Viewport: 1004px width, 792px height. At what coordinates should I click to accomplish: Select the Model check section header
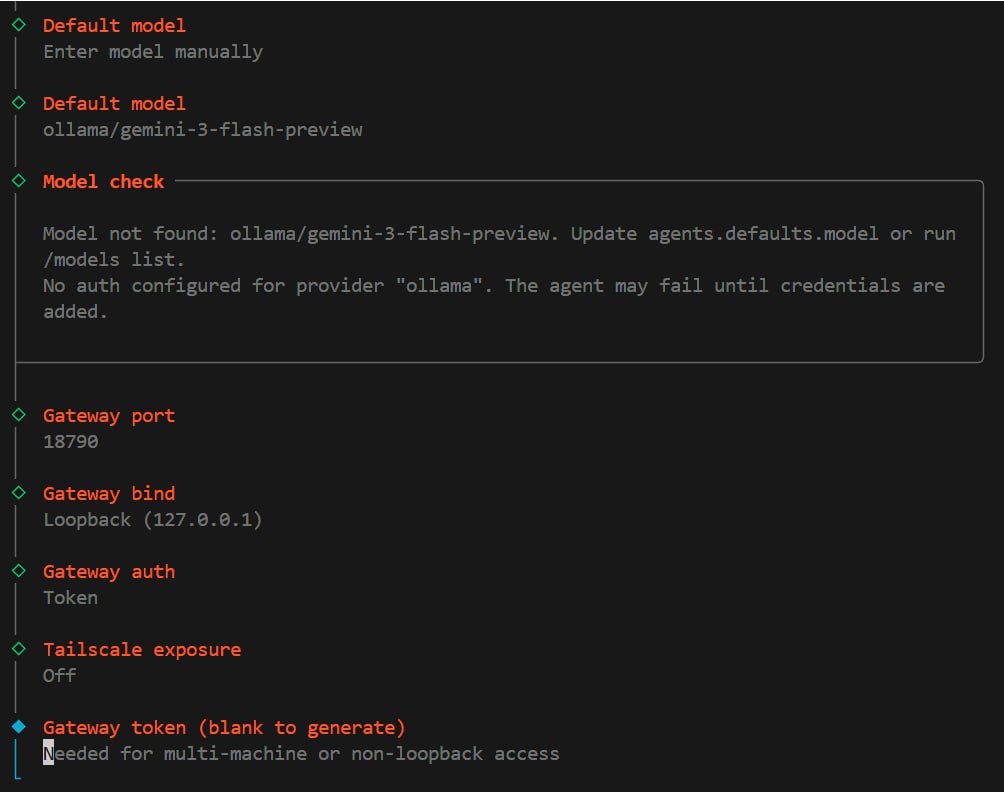click(103, 181)
